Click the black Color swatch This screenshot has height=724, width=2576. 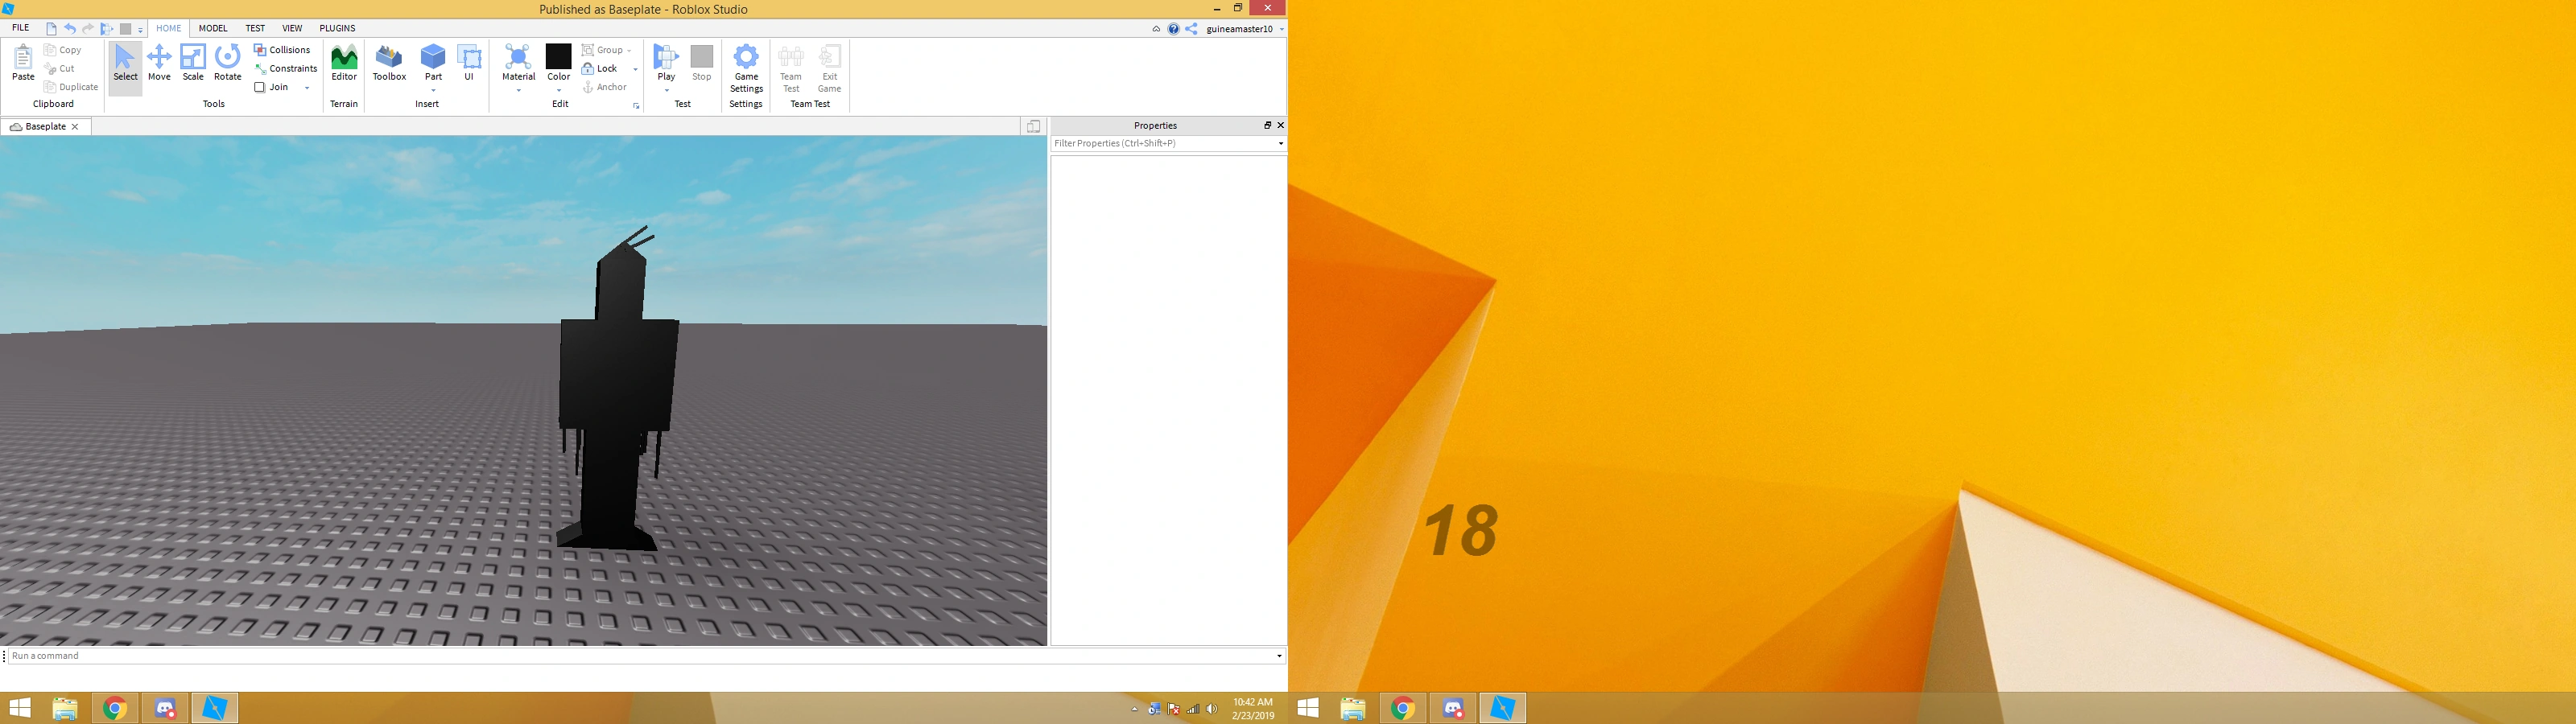click(x=558, y=56)
